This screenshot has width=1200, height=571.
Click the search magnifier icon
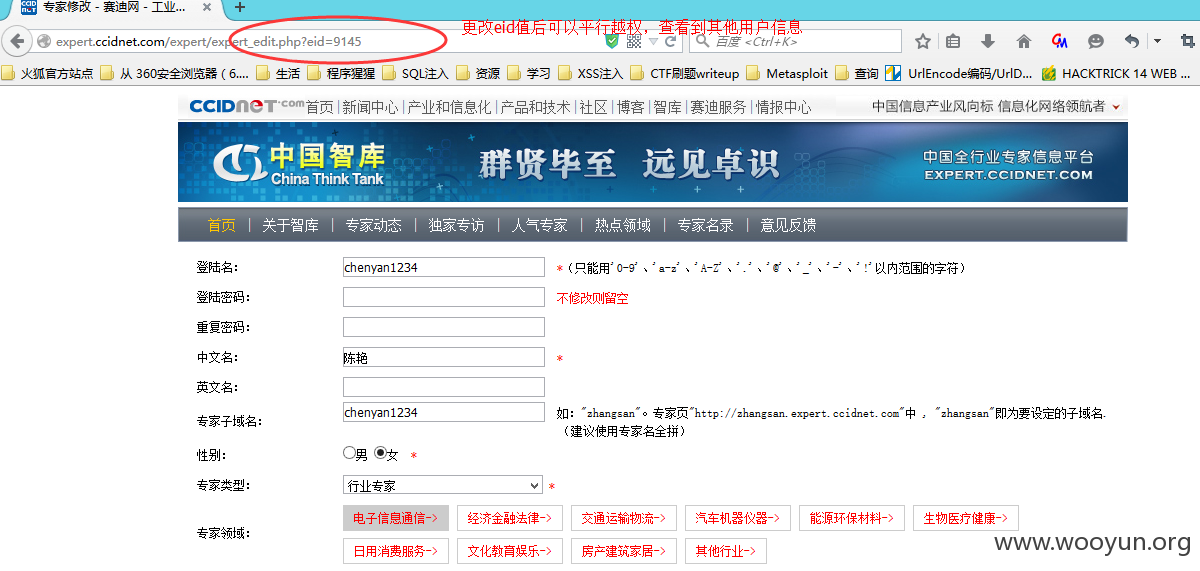coord(703,42)
